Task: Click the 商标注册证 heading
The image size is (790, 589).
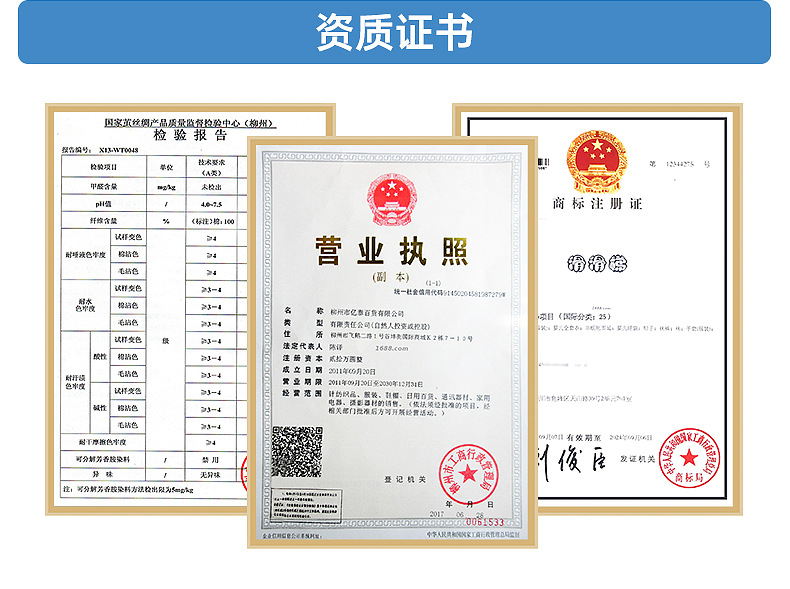Action: pyautogui.click(x=597, y=204)
